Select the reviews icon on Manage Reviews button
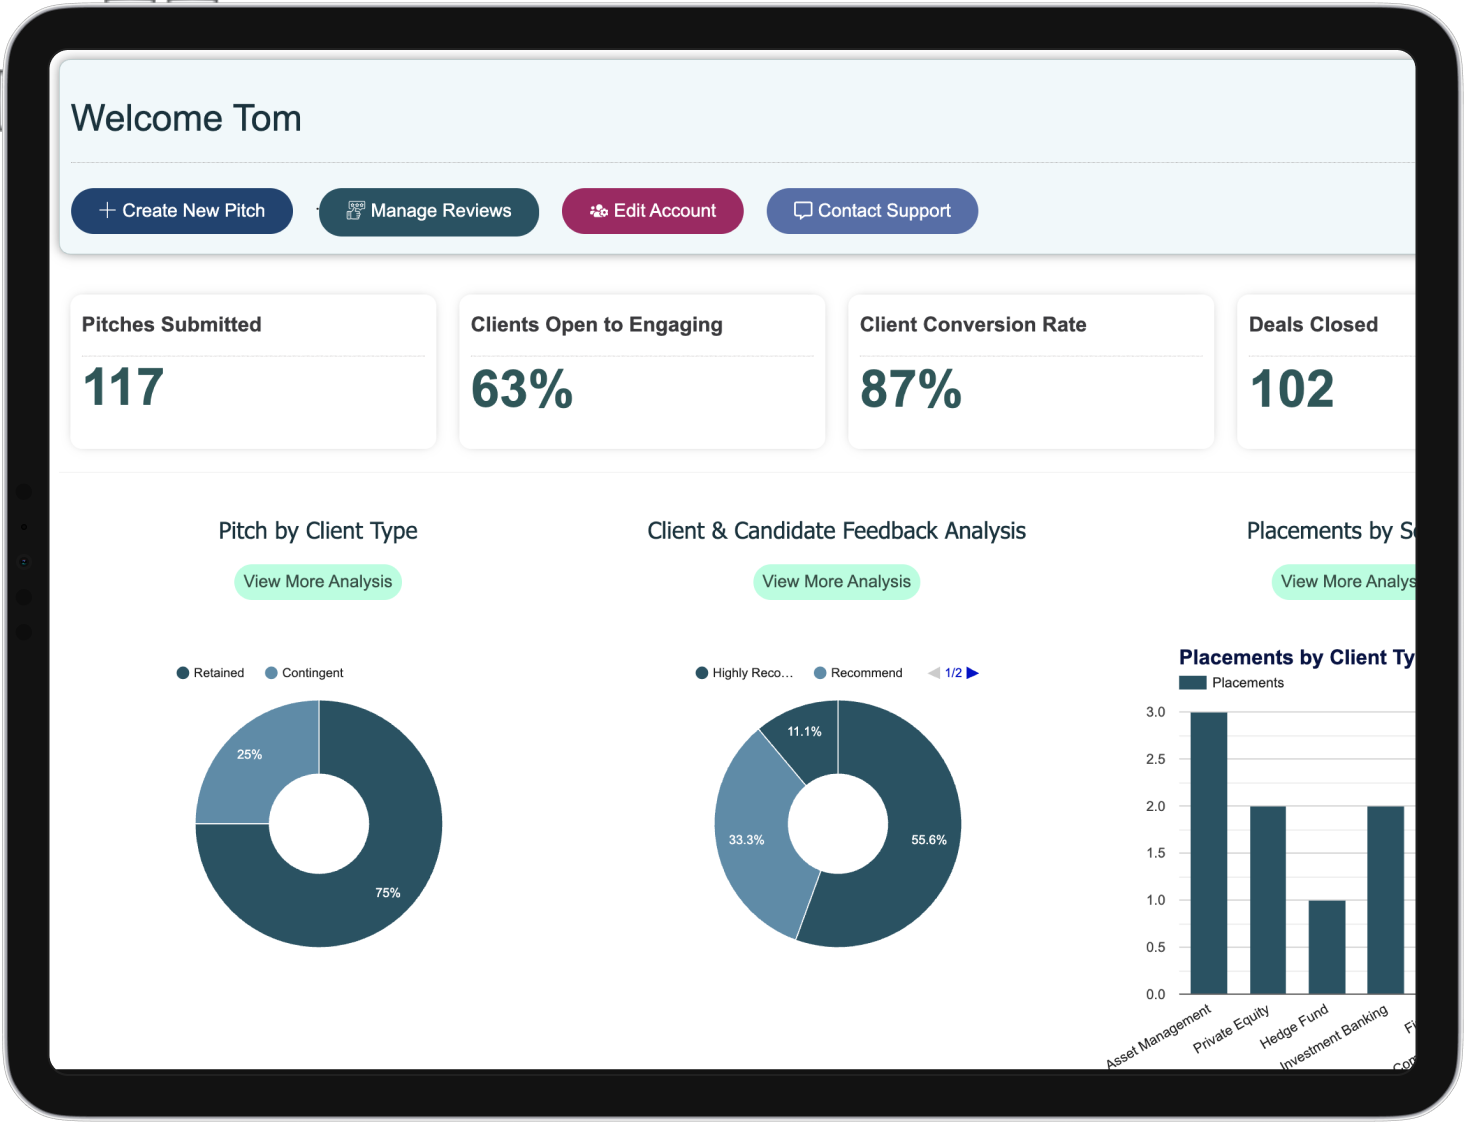The height and width of the screenshot is (1122, 1464). tap(355, 210)
